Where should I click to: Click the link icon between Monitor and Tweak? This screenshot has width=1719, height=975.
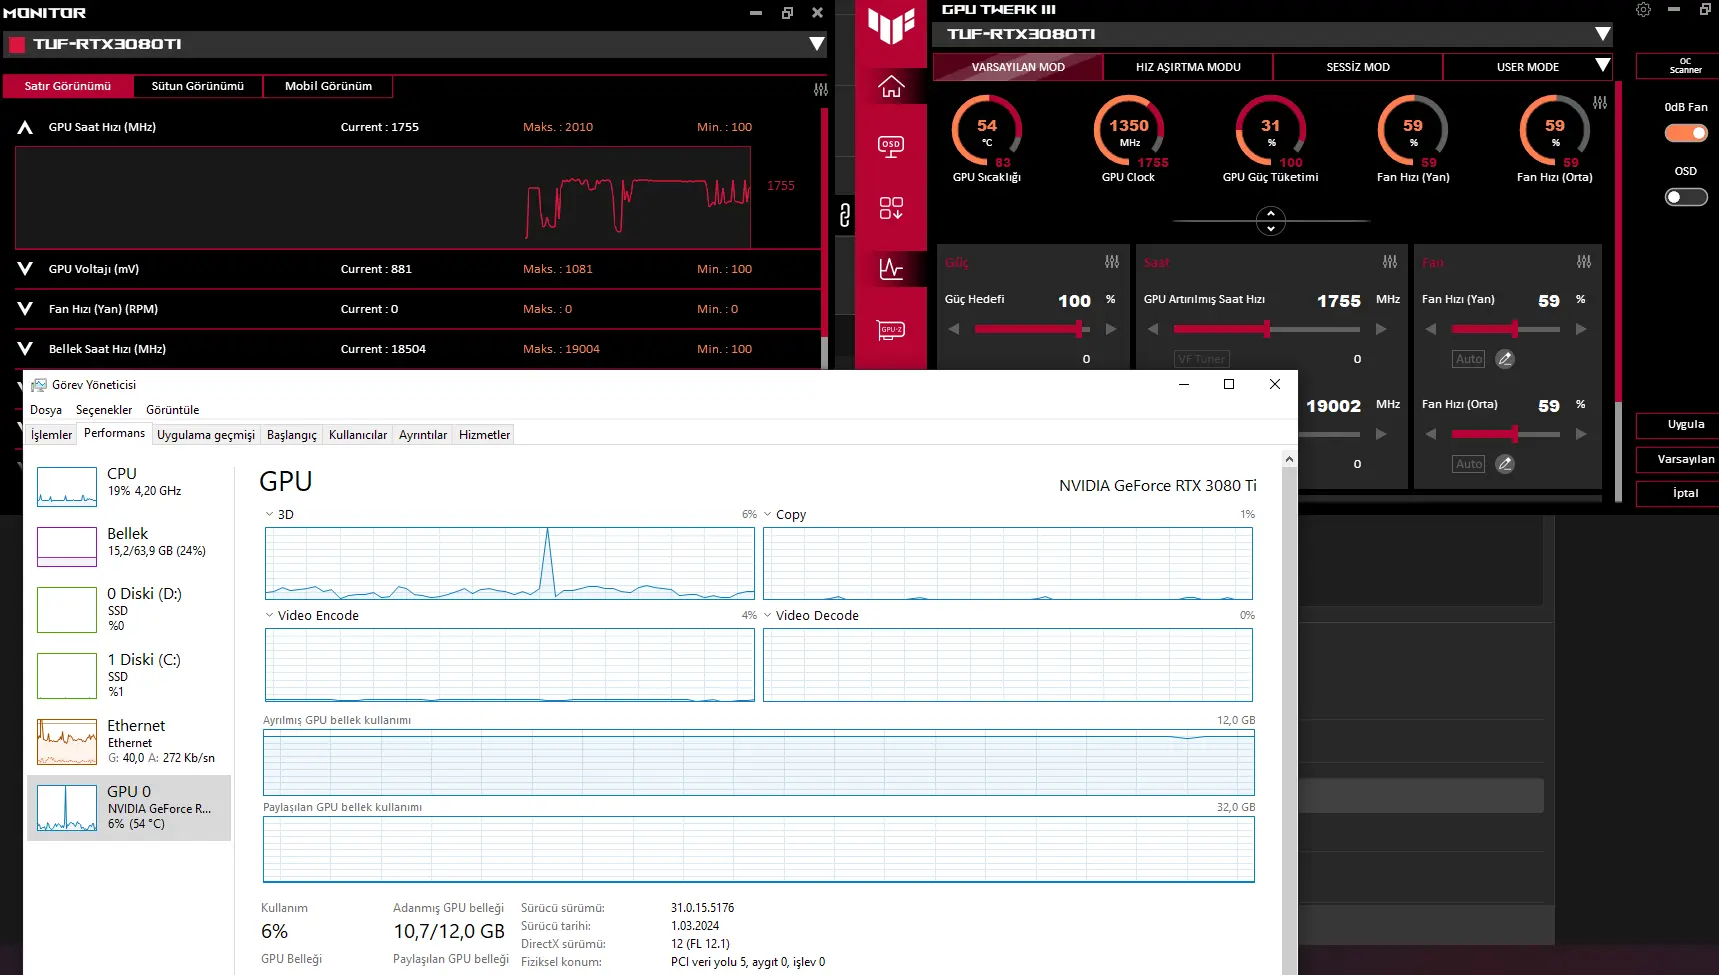(845, 214)
